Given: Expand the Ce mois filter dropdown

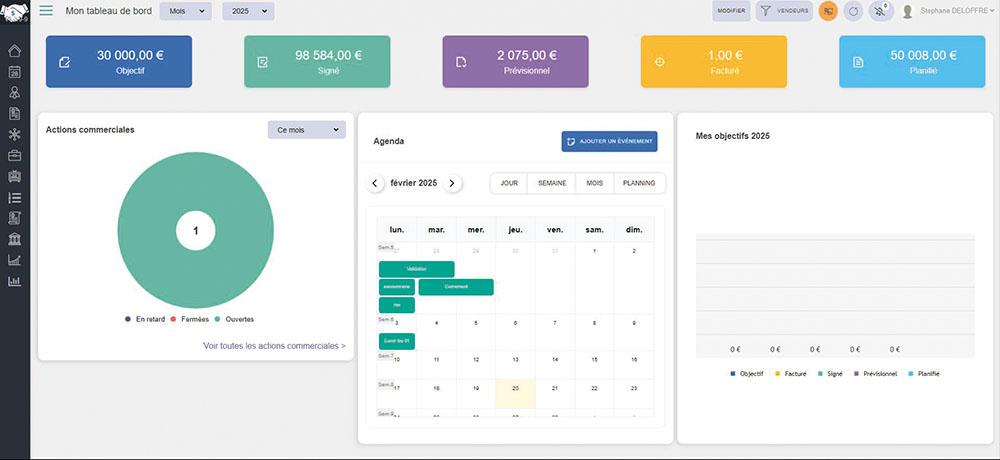Looking at the screenshot, I should tap(306, 130).
